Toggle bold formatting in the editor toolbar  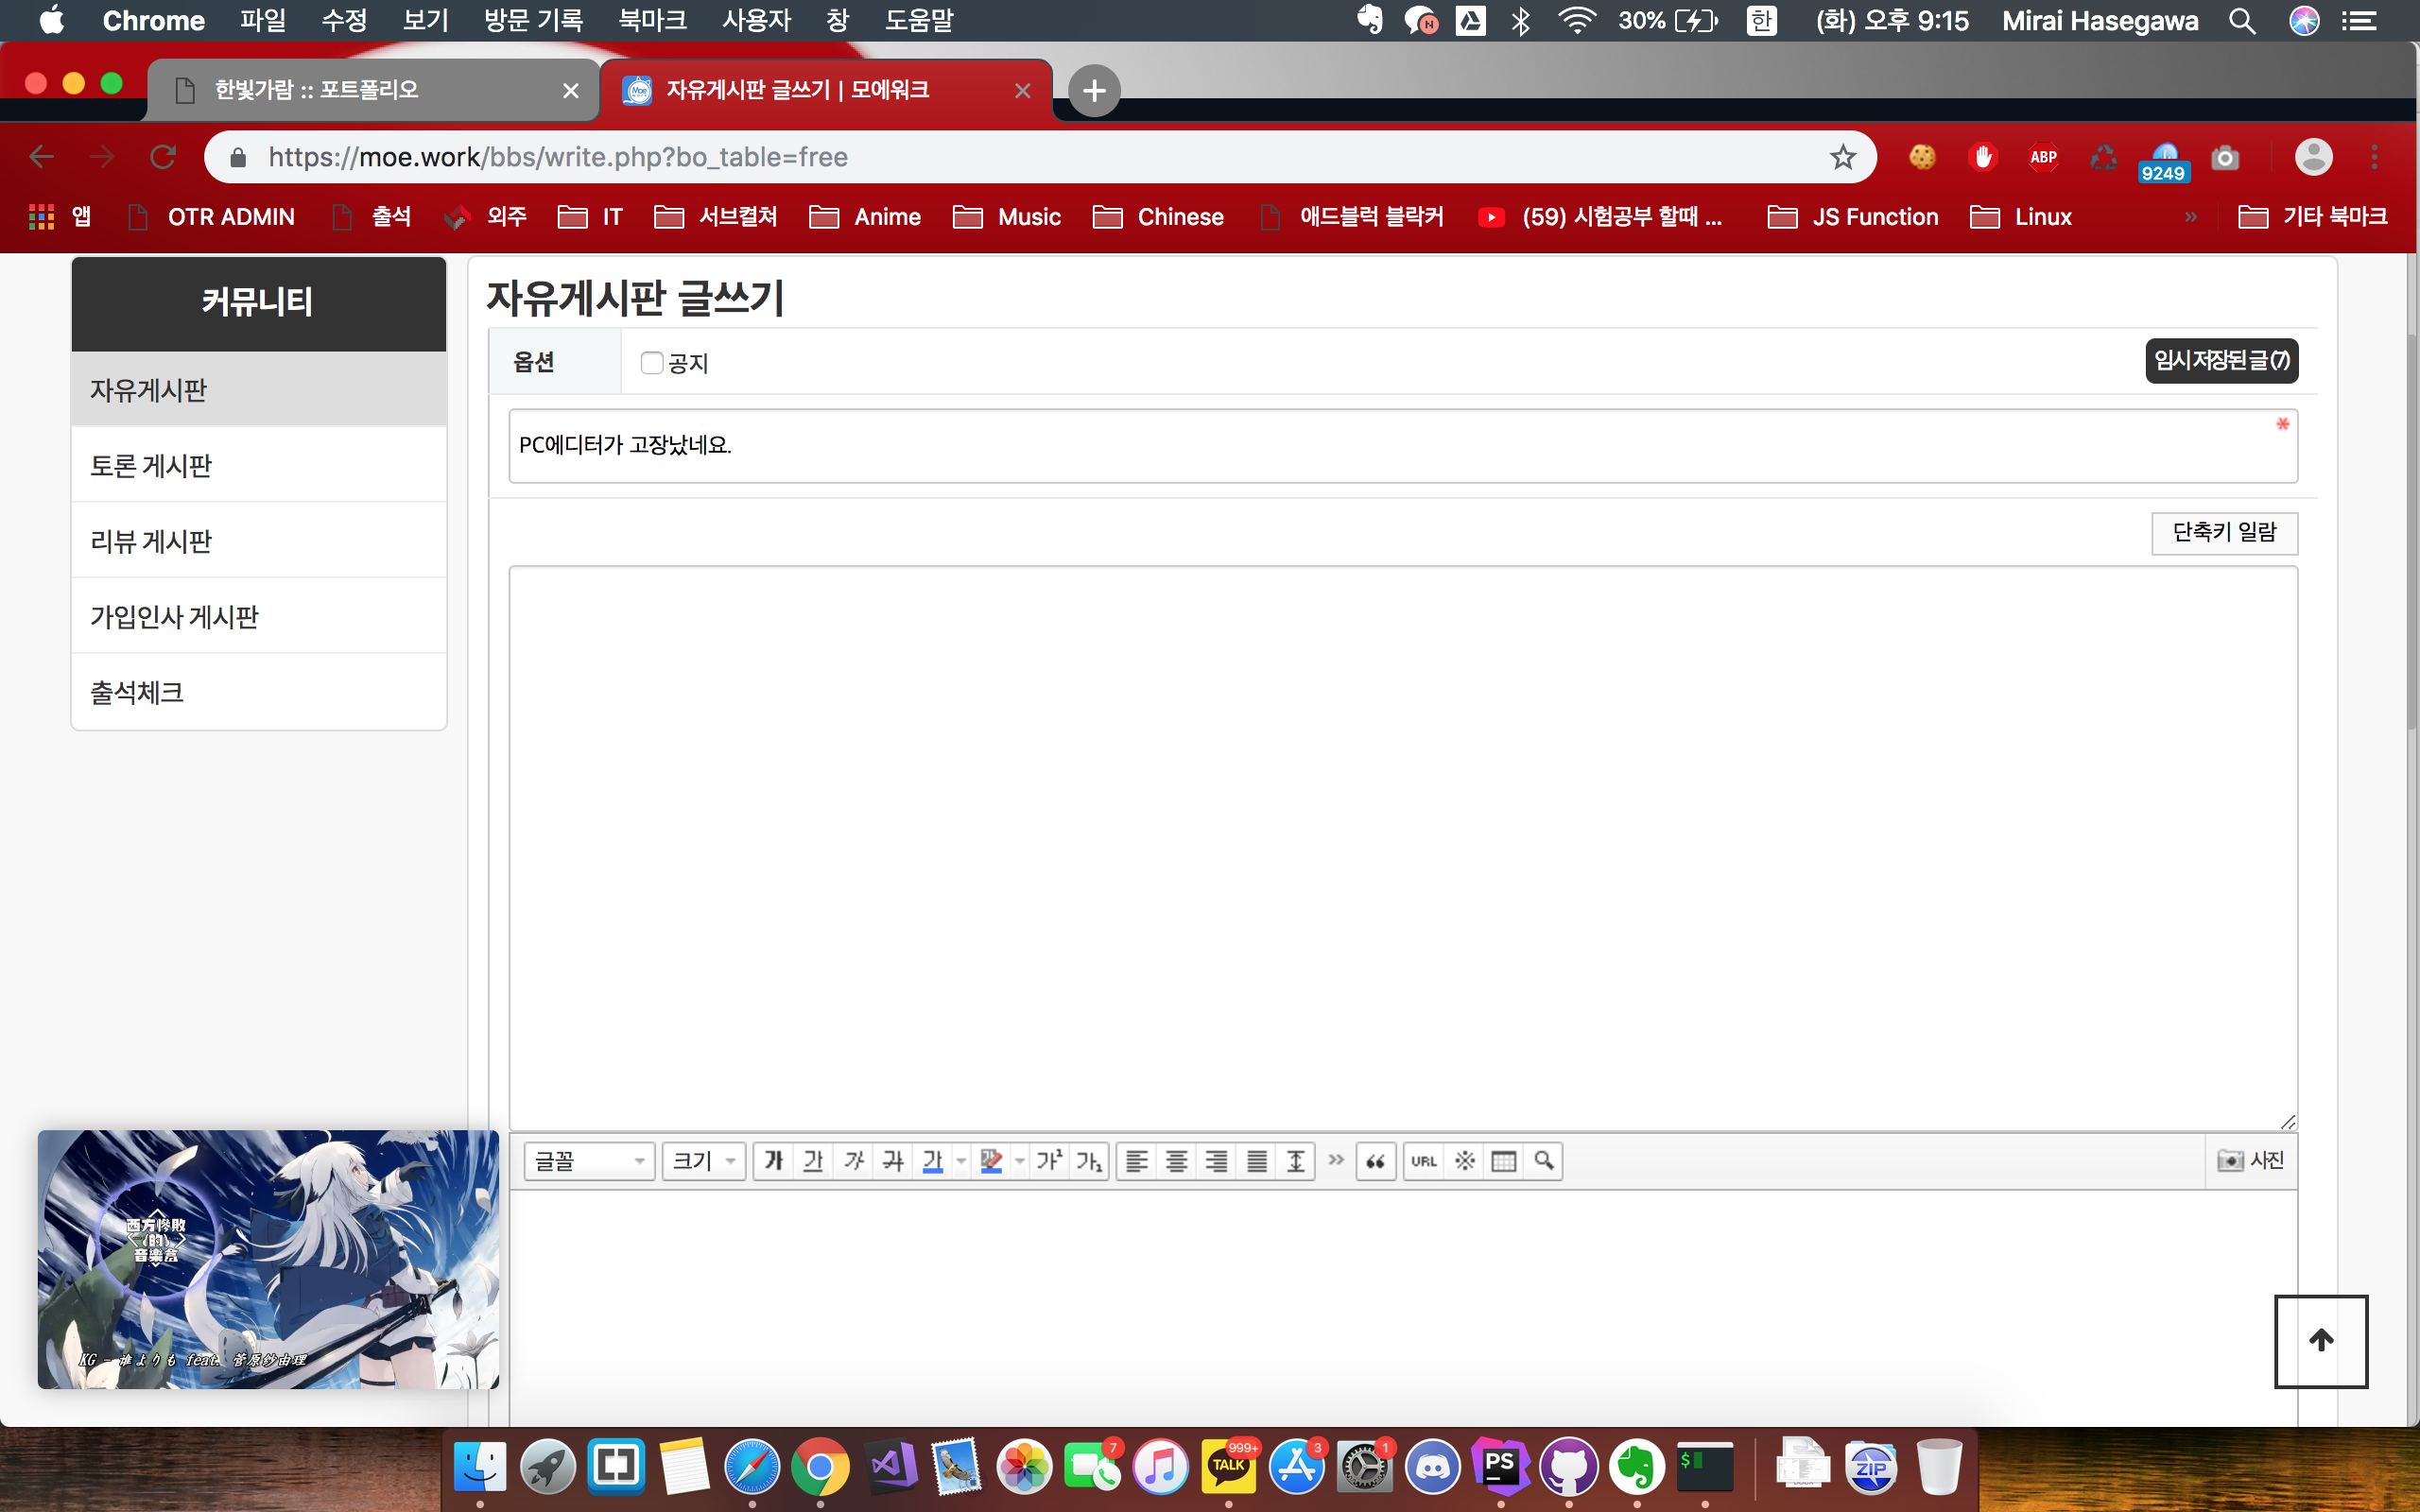coord(773,1161)
